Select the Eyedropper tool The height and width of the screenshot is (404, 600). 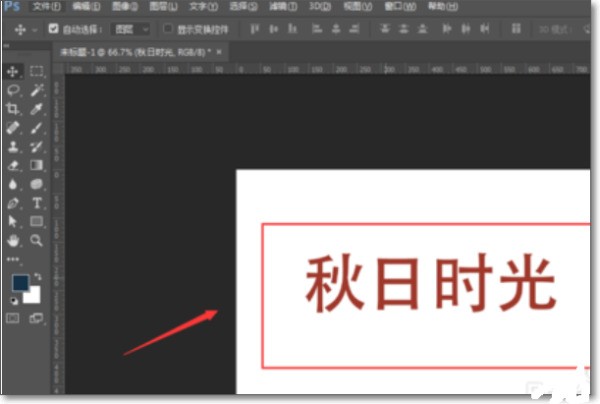tap(36, 108)
